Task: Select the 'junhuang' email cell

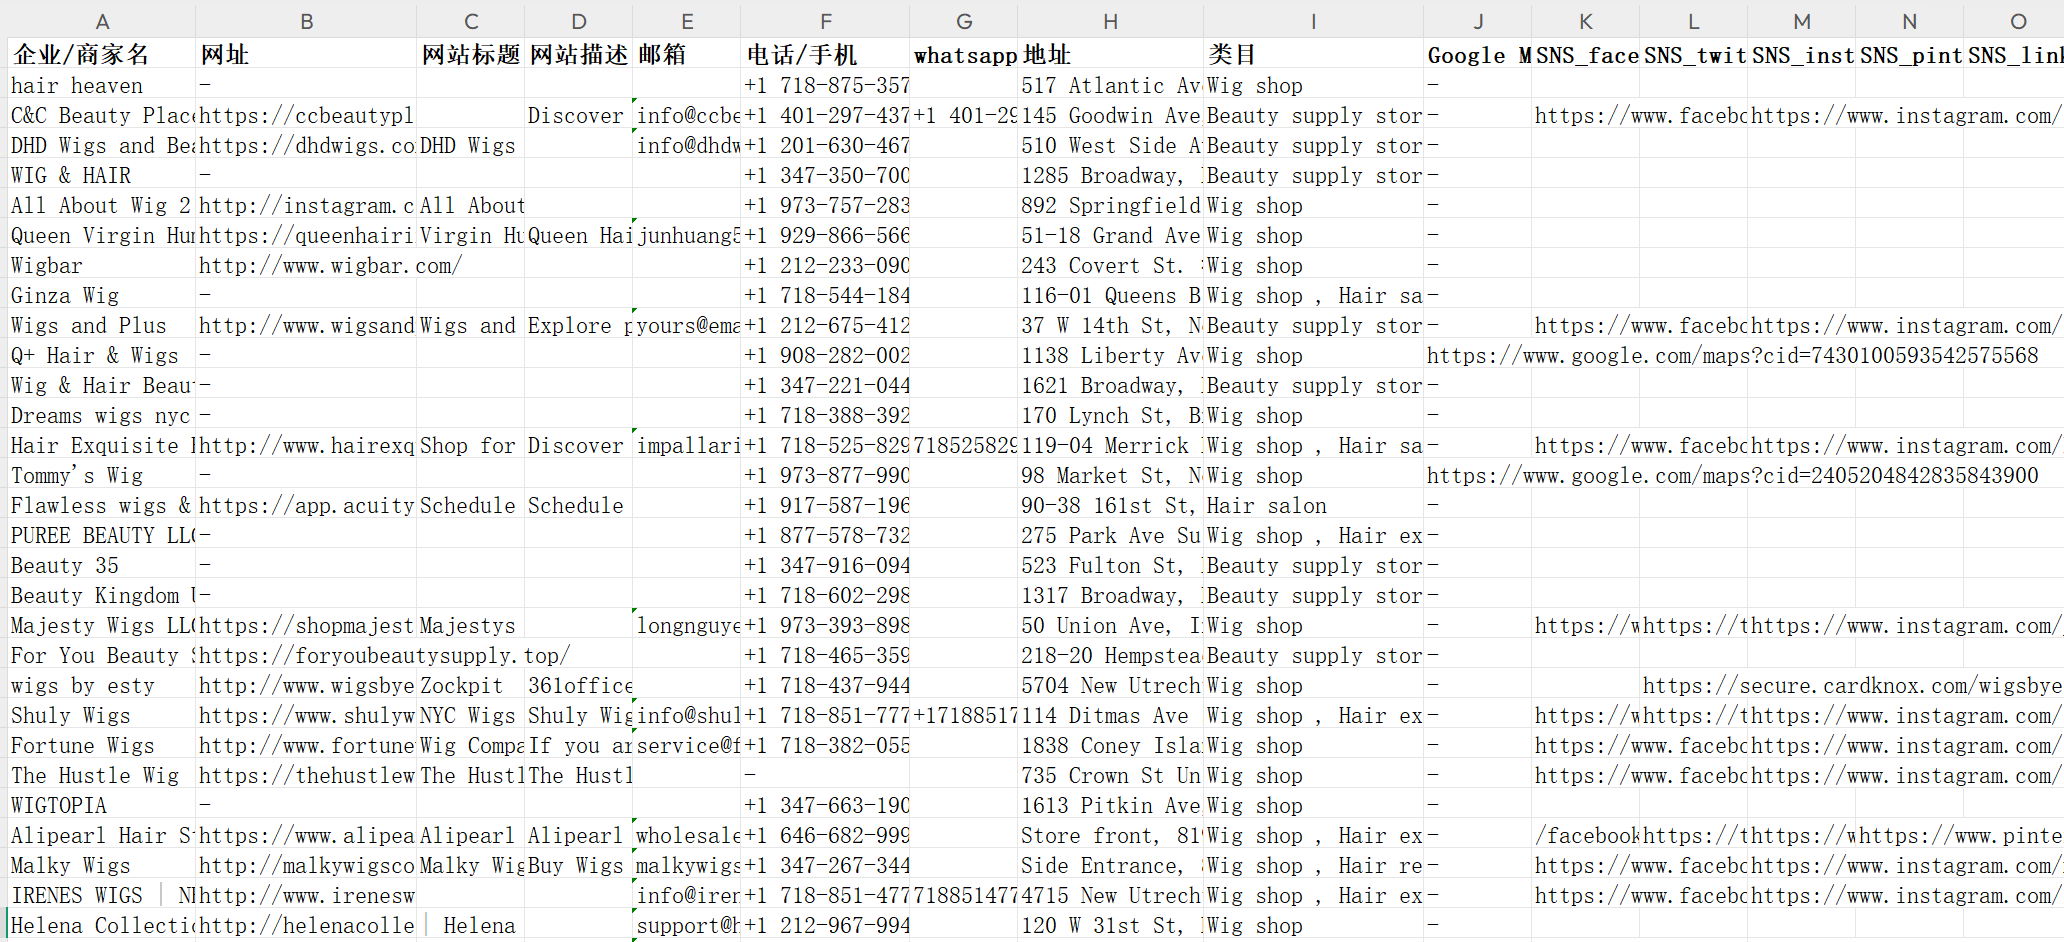Action: pos(687,235)
